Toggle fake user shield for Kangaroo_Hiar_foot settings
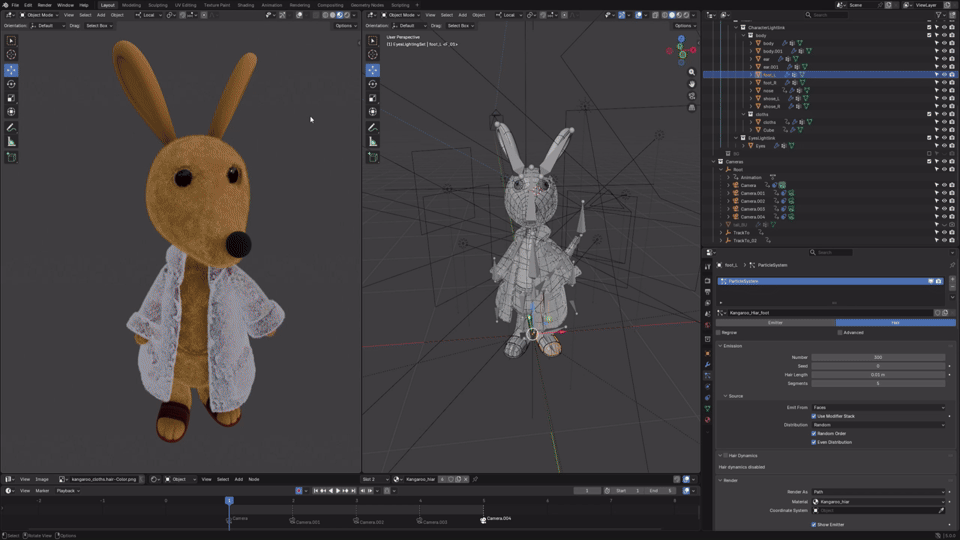 [937, 313]
